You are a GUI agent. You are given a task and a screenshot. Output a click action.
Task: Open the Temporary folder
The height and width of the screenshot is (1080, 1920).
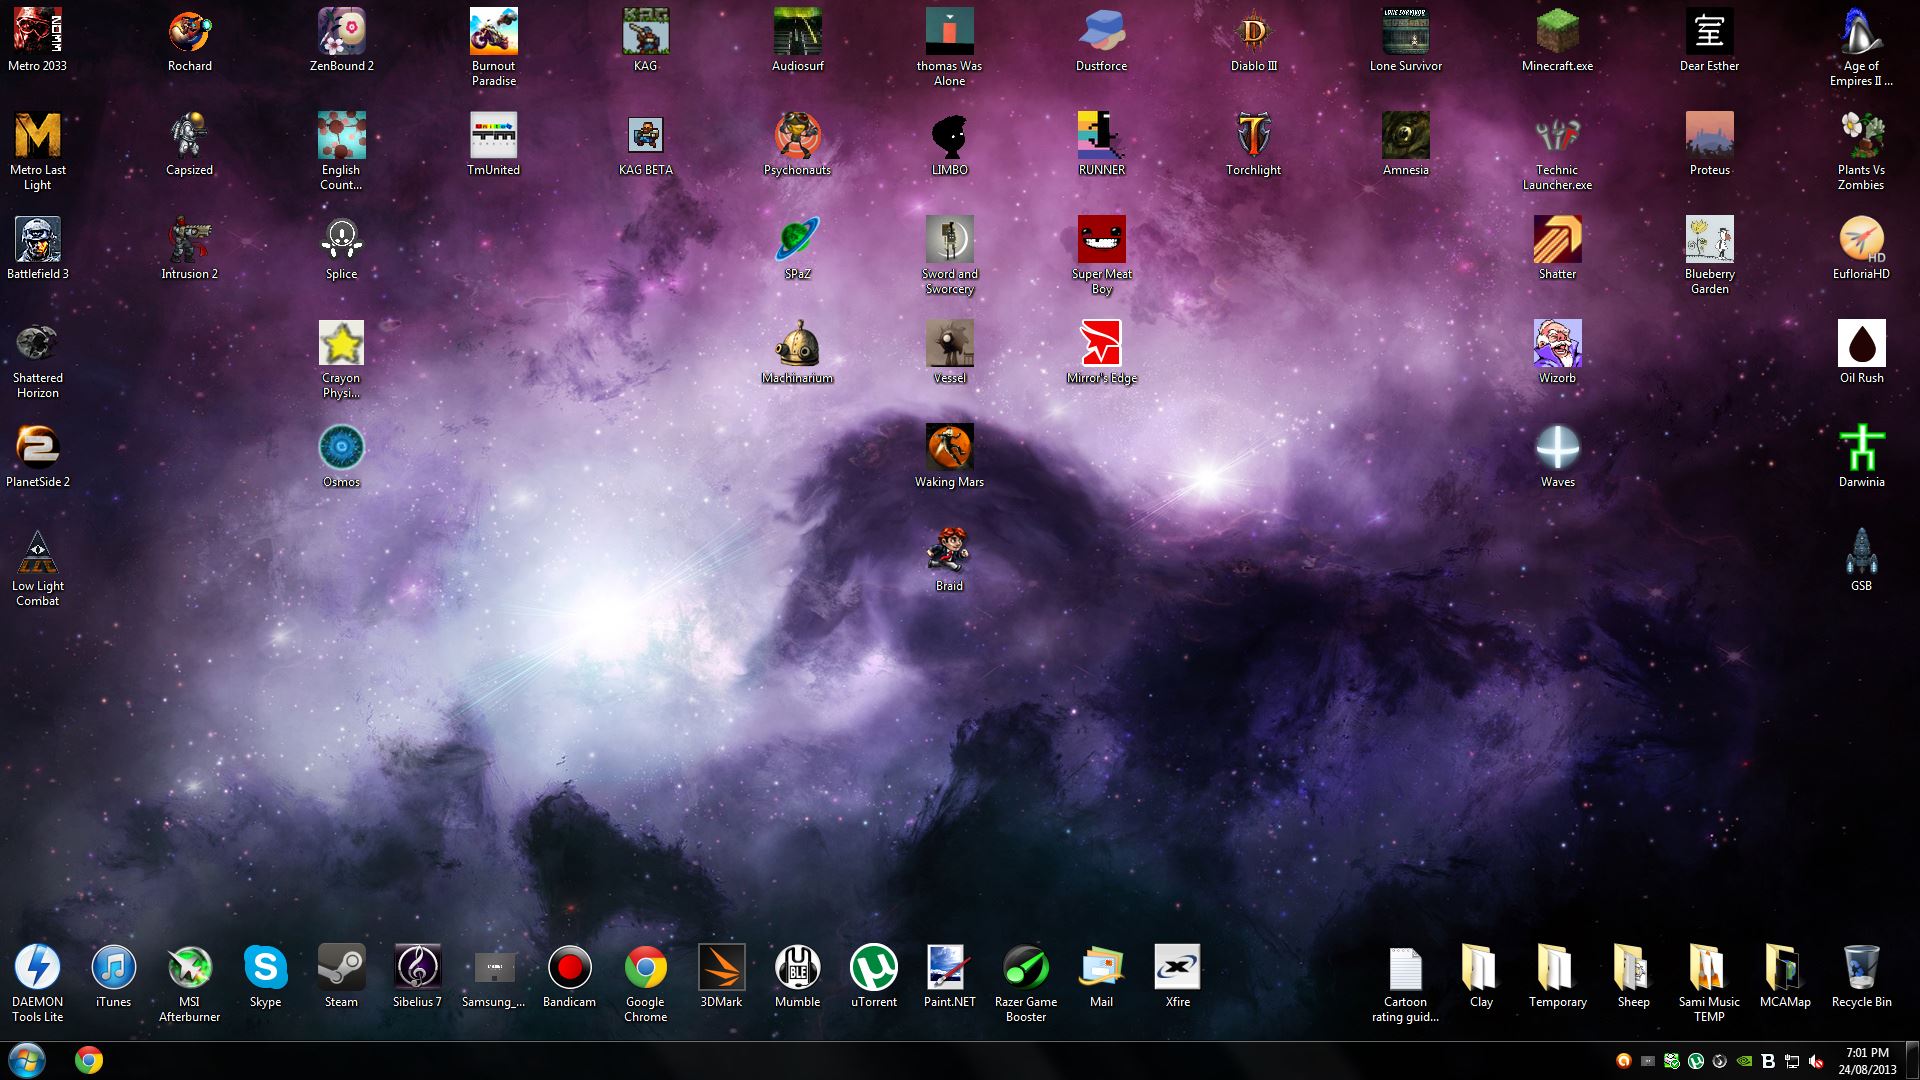pyautogui.click(x=1558, y=978)
